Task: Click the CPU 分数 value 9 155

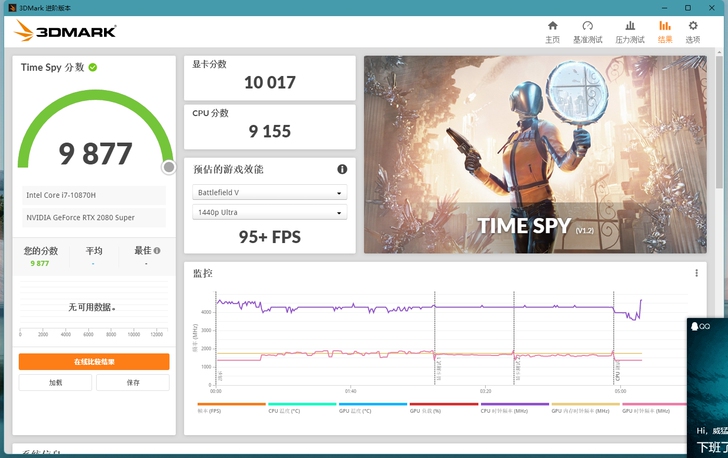Action: [270, 131]
